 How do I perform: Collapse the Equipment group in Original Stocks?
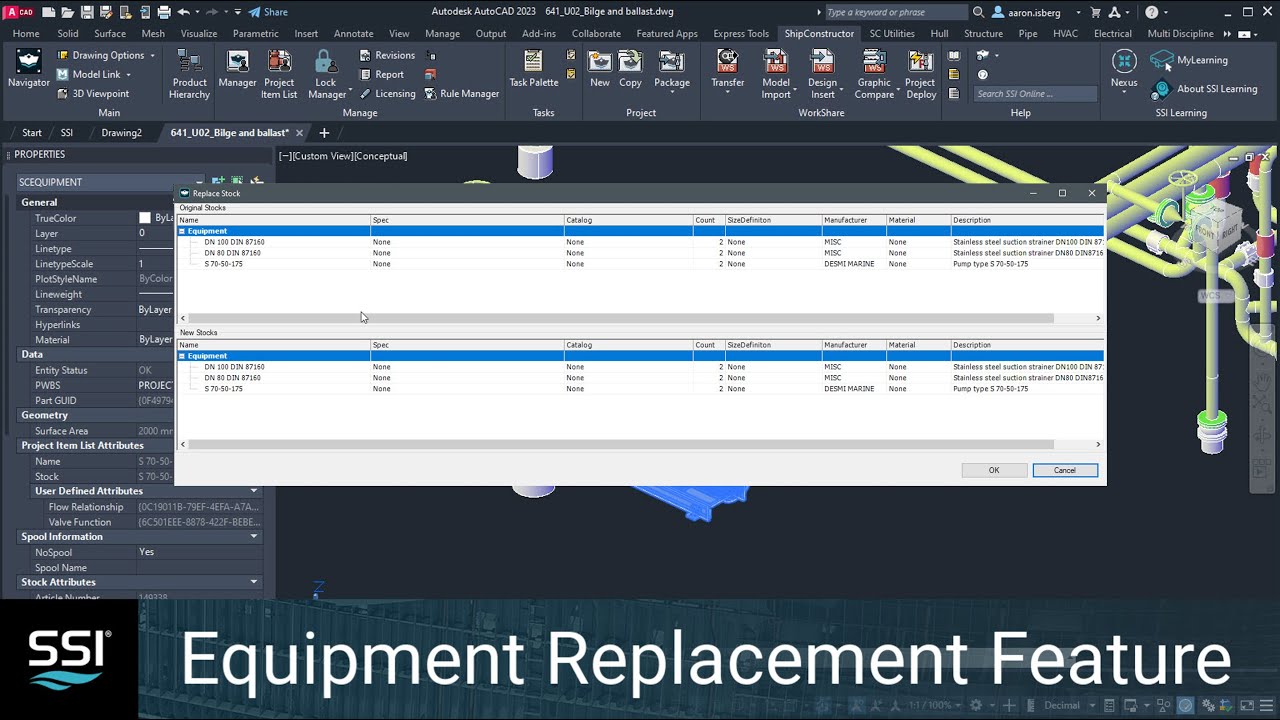coord(182,231)
